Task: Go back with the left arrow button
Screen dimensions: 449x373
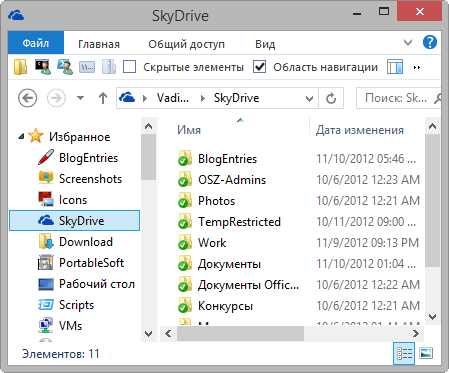Action: 27,98
